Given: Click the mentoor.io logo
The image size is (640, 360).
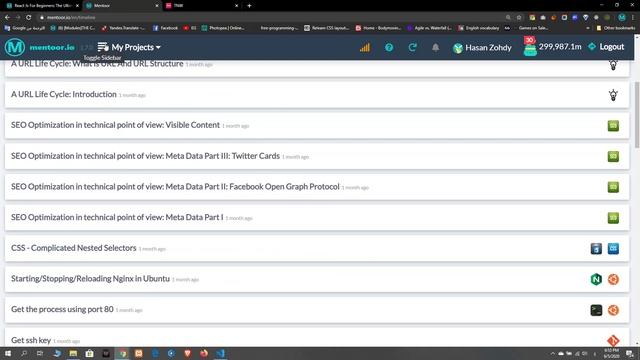Looking at the screenshot, I should (40, 47).
